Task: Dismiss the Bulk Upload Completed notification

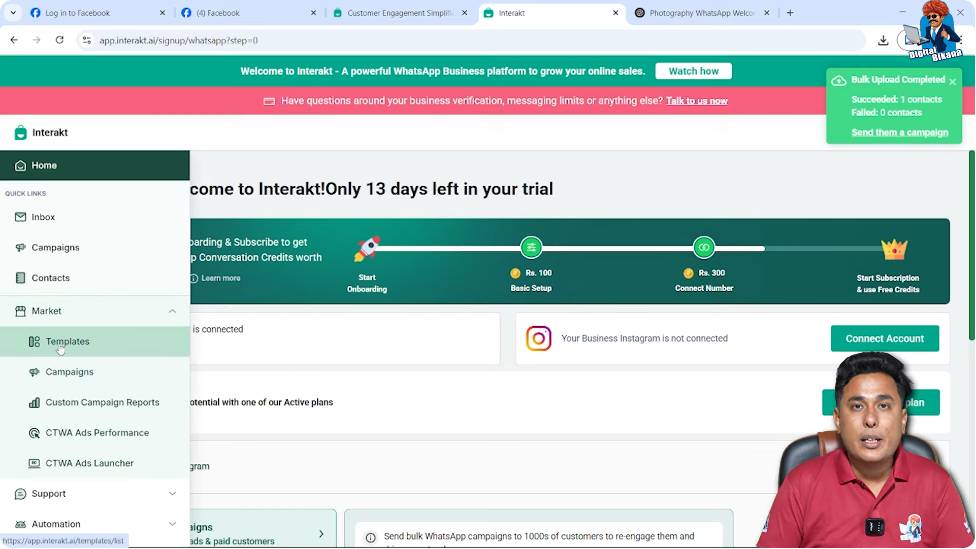Action: tap(952, 81)
